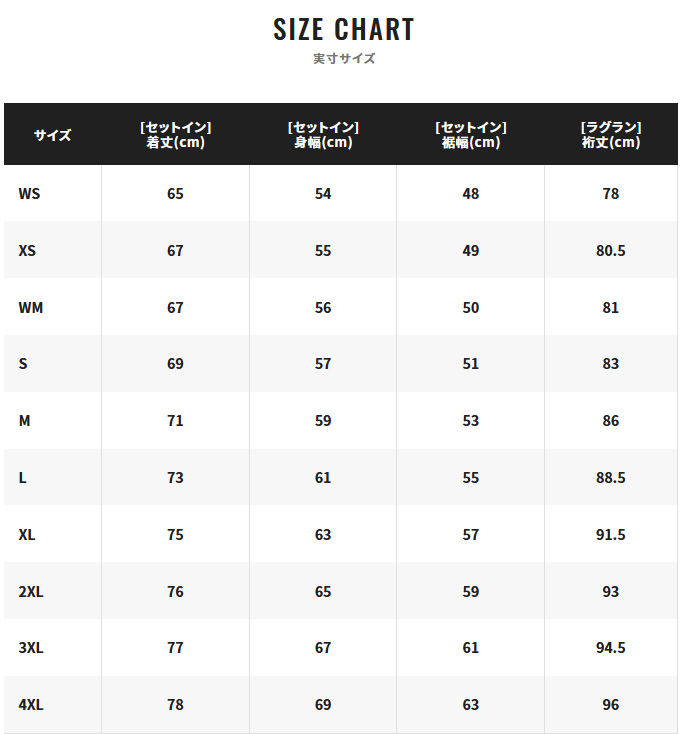Click the セットイン 着丈(cm) column header
680x734 pixels.
pos(175,134)
